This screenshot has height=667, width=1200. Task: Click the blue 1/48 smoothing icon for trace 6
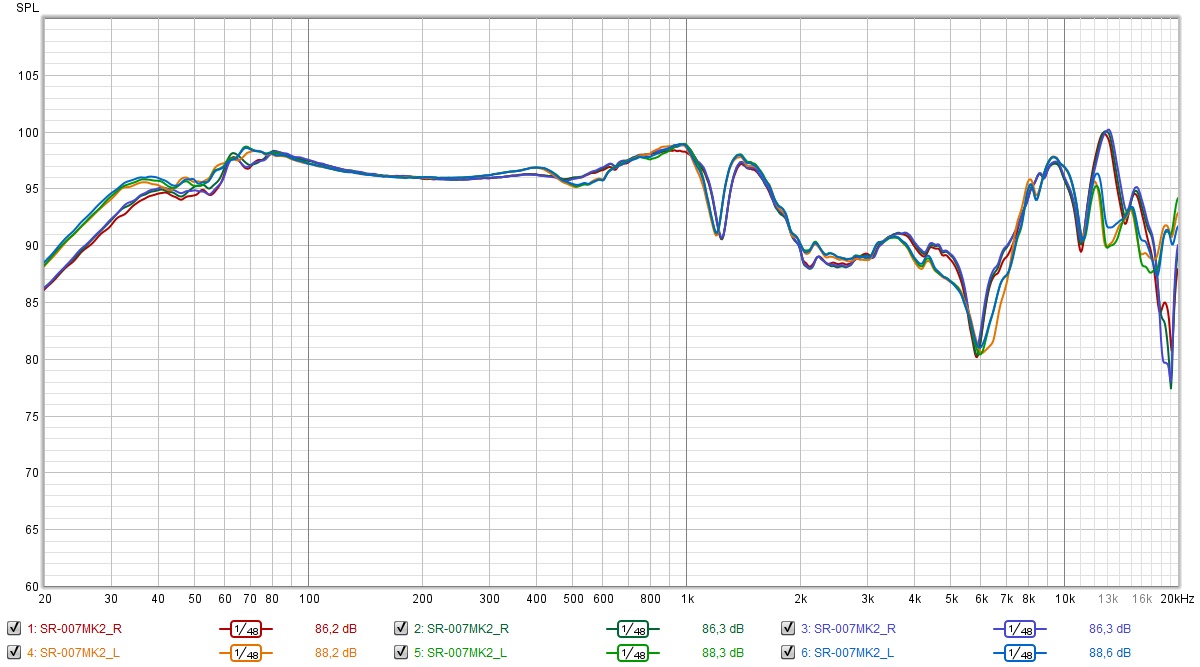point(1019,653)
